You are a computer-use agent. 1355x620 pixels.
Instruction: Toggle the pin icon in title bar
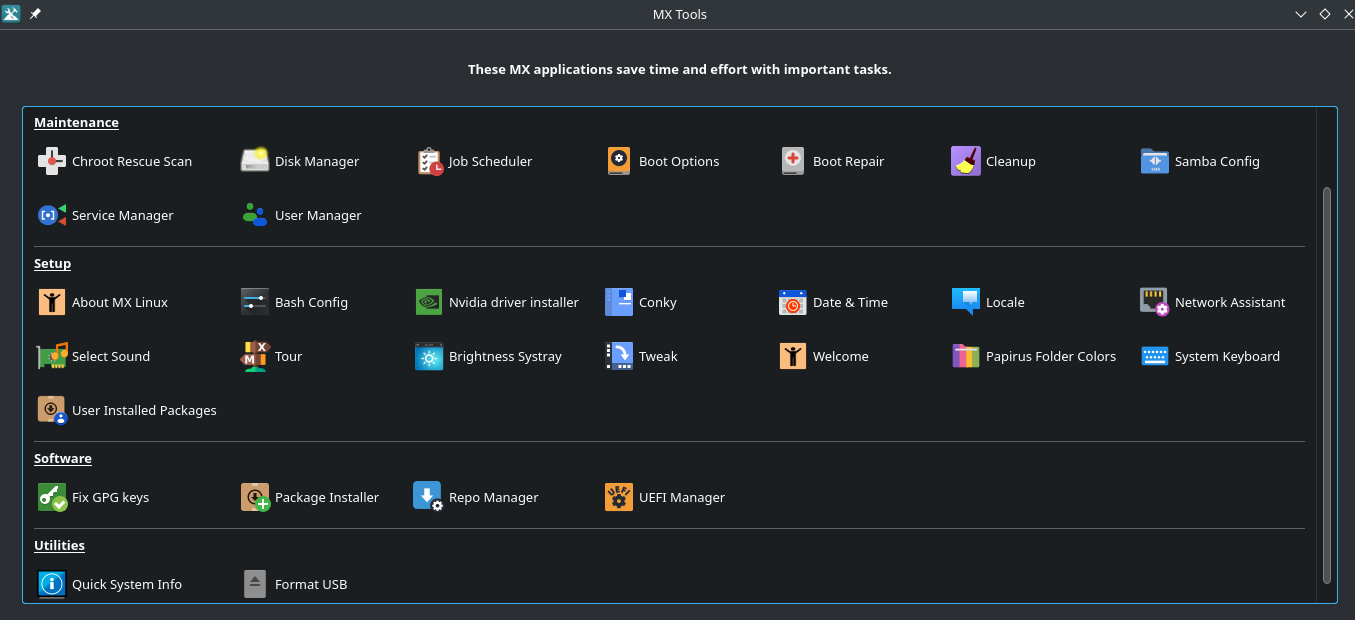tap(35, 14)
